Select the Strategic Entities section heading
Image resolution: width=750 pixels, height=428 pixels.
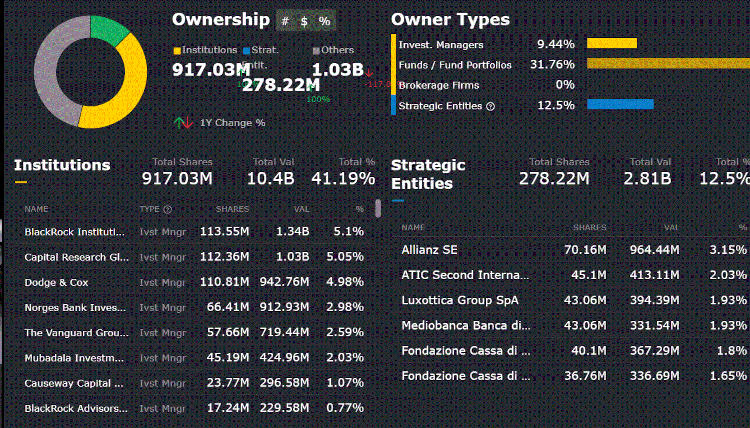coord(428,174)
